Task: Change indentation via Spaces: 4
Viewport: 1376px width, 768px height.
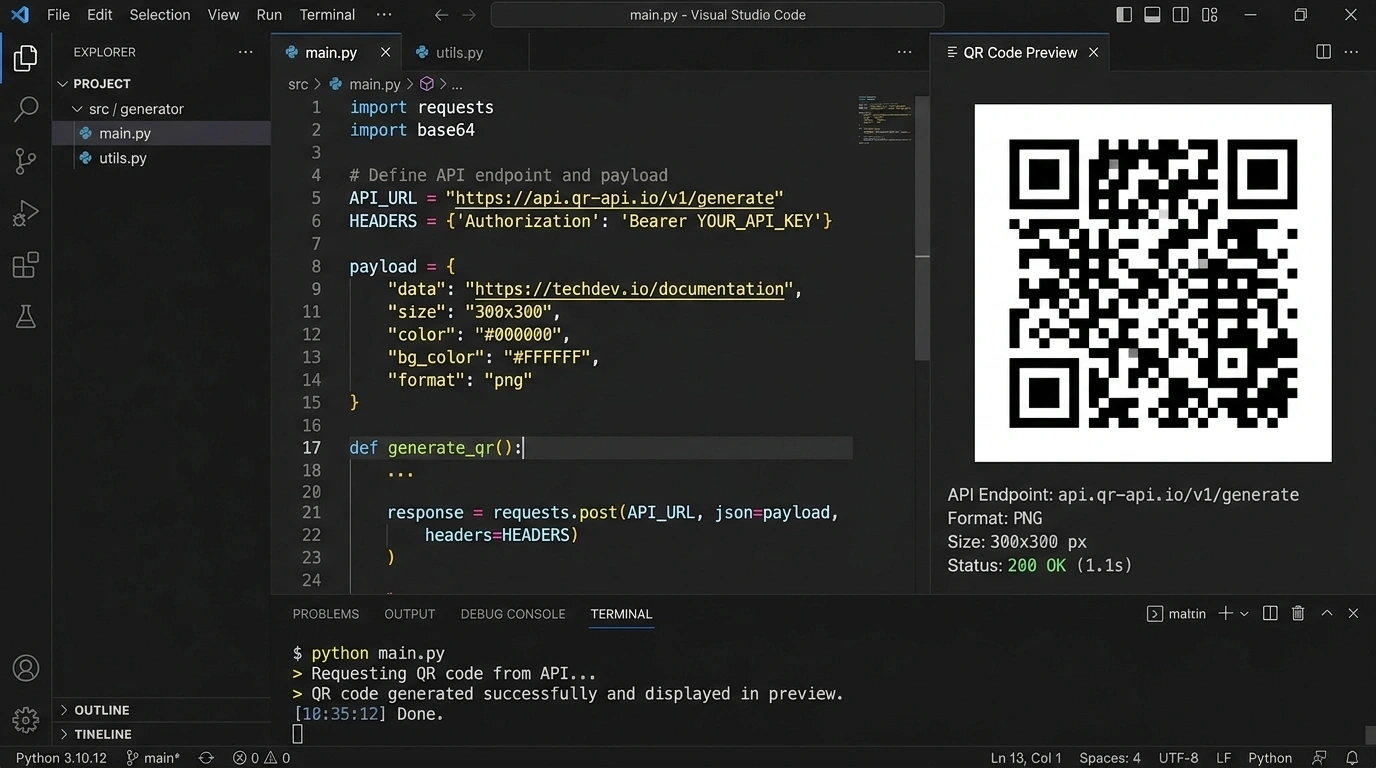Action: 1110,758
